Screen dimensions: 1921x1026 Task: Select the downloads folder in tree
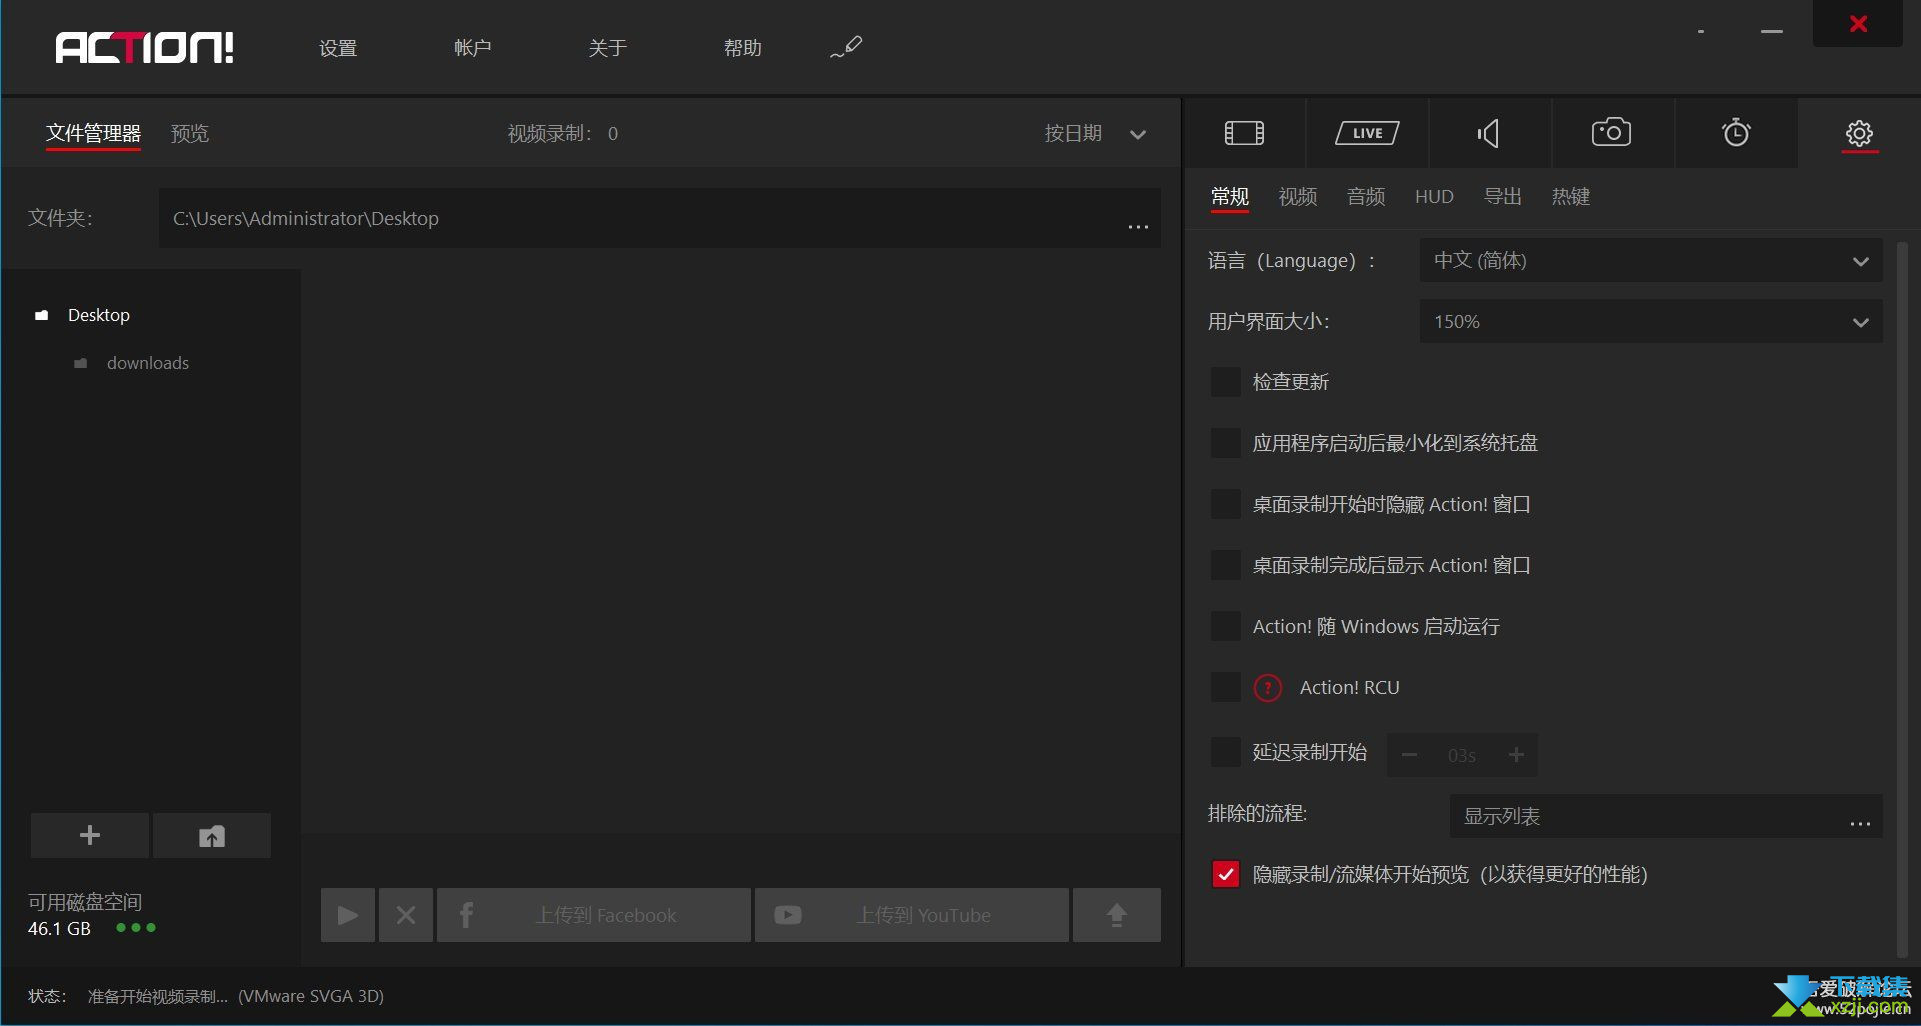click(148, 363)
